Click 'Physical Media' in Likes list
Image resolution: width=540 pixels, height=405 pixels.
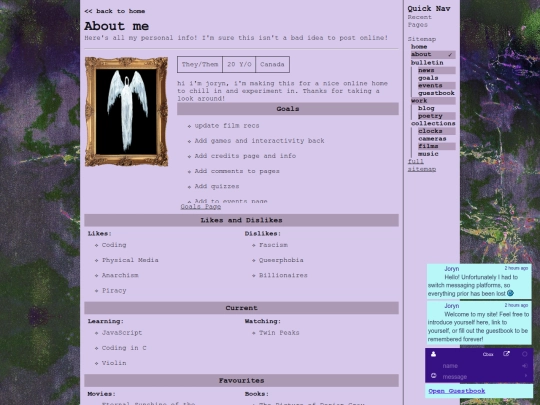130,260
